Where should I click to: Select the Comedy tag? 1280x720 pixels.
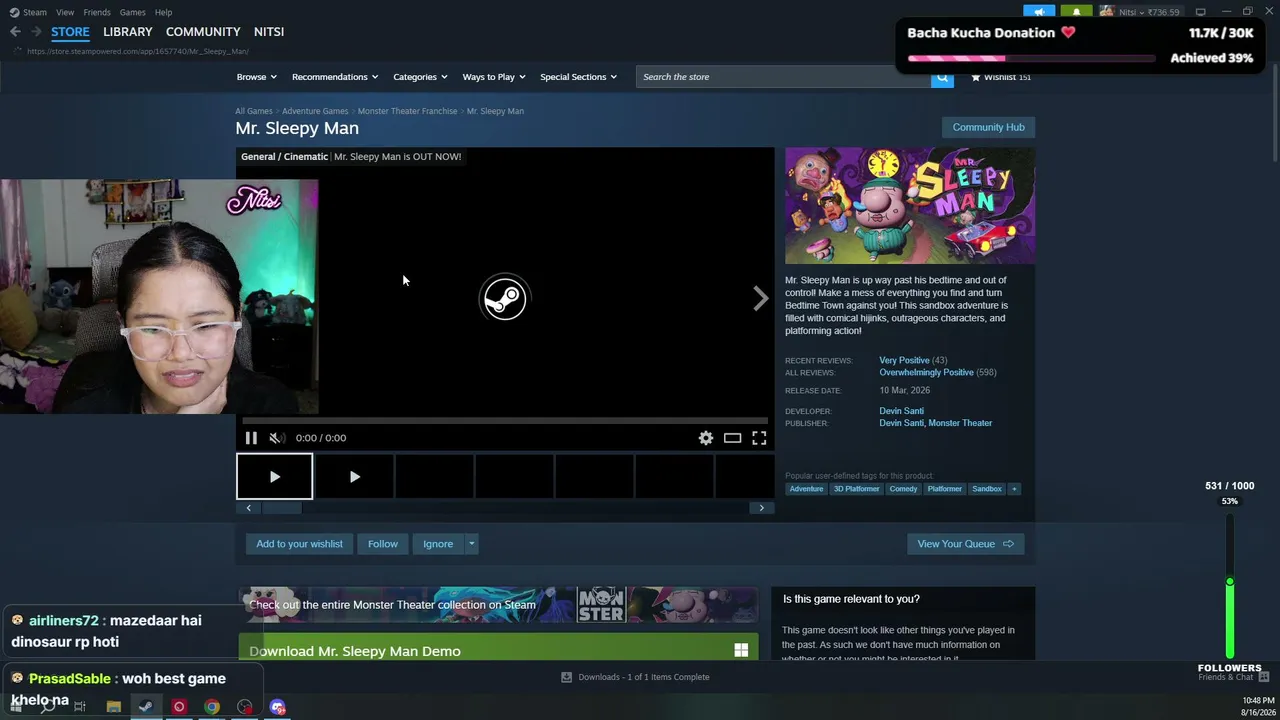pos(903,489)
